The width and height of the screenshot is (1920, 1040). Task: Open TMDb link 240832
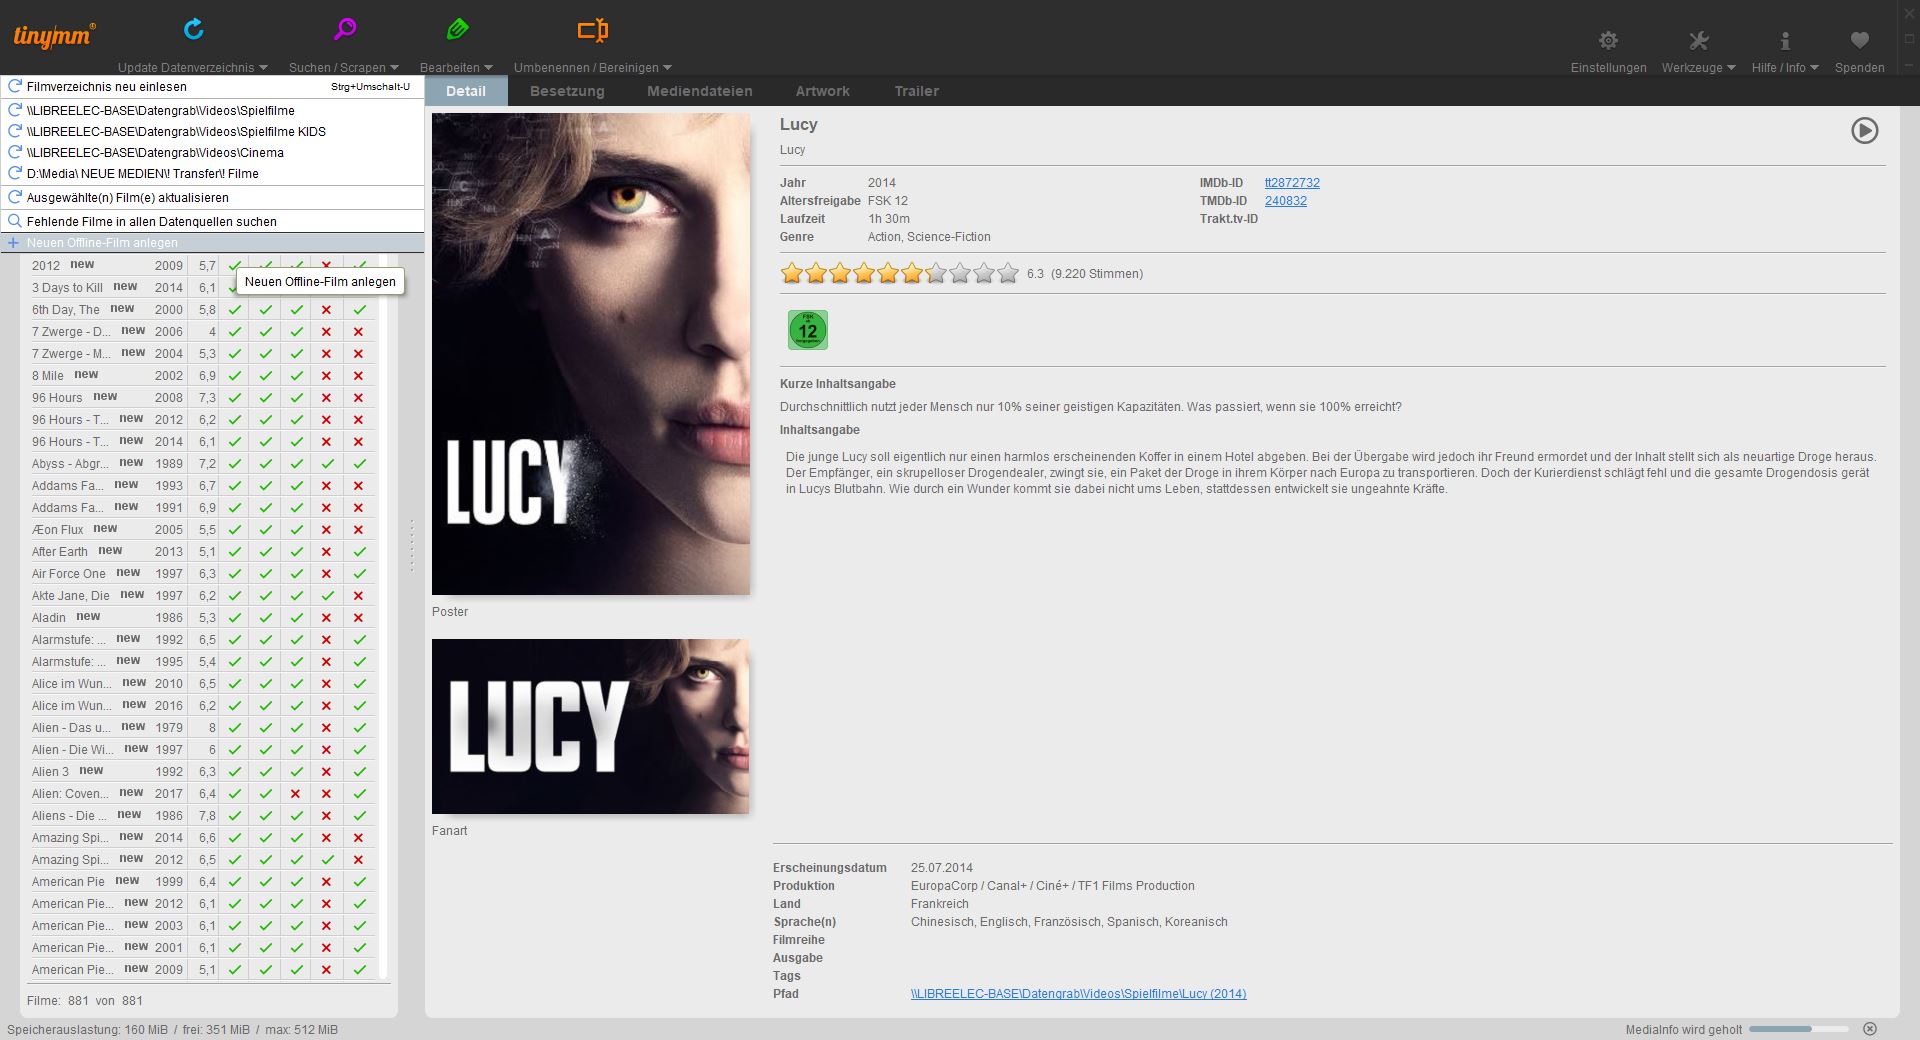tap(1285, 201)
